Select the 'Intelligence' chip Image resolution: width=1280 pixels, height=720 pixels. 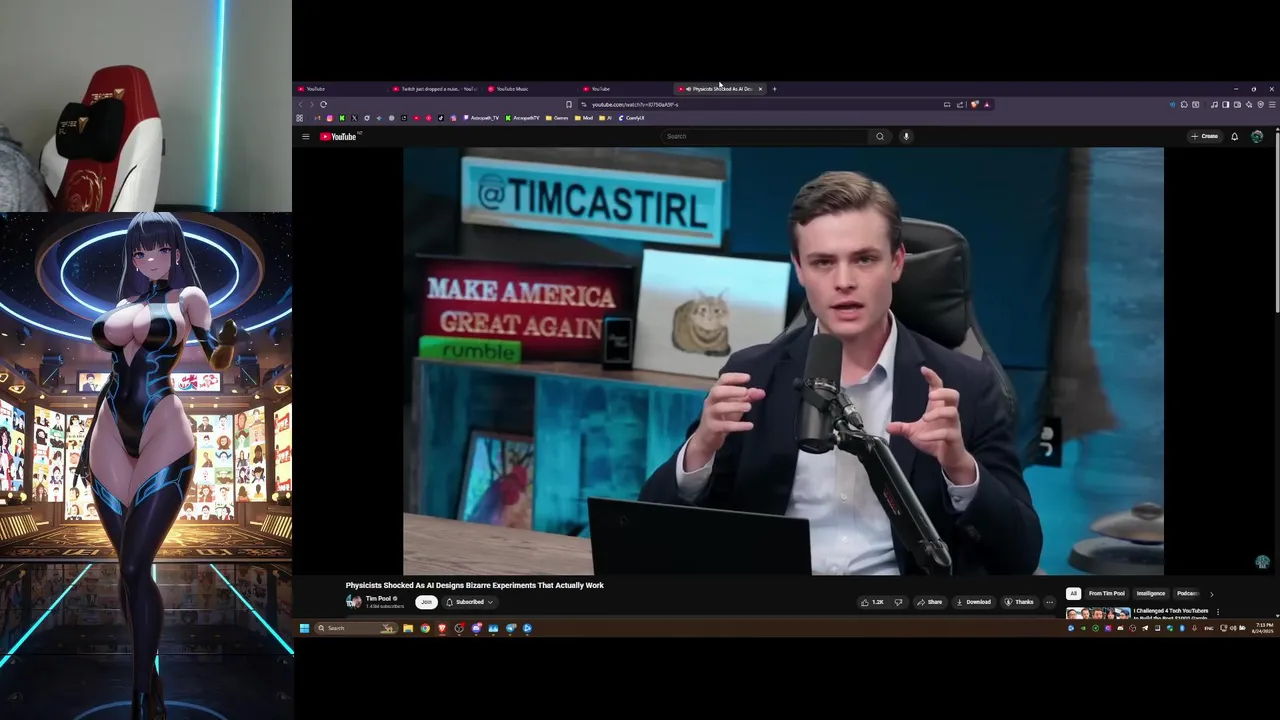point(1151,593)
